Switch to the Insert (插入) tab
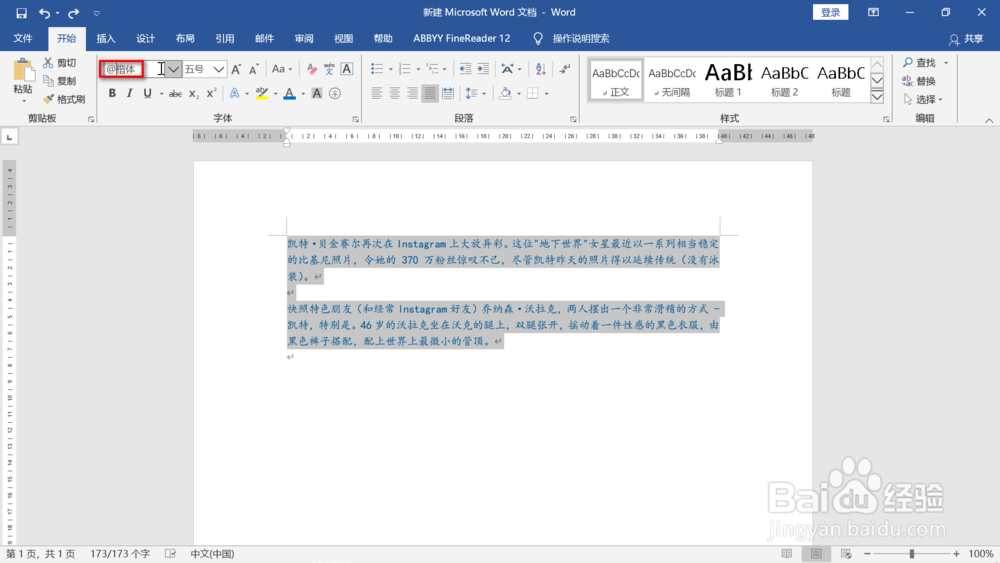Image resolution: width=1000 pixels, height=563 pixels. tap(106, 38)
